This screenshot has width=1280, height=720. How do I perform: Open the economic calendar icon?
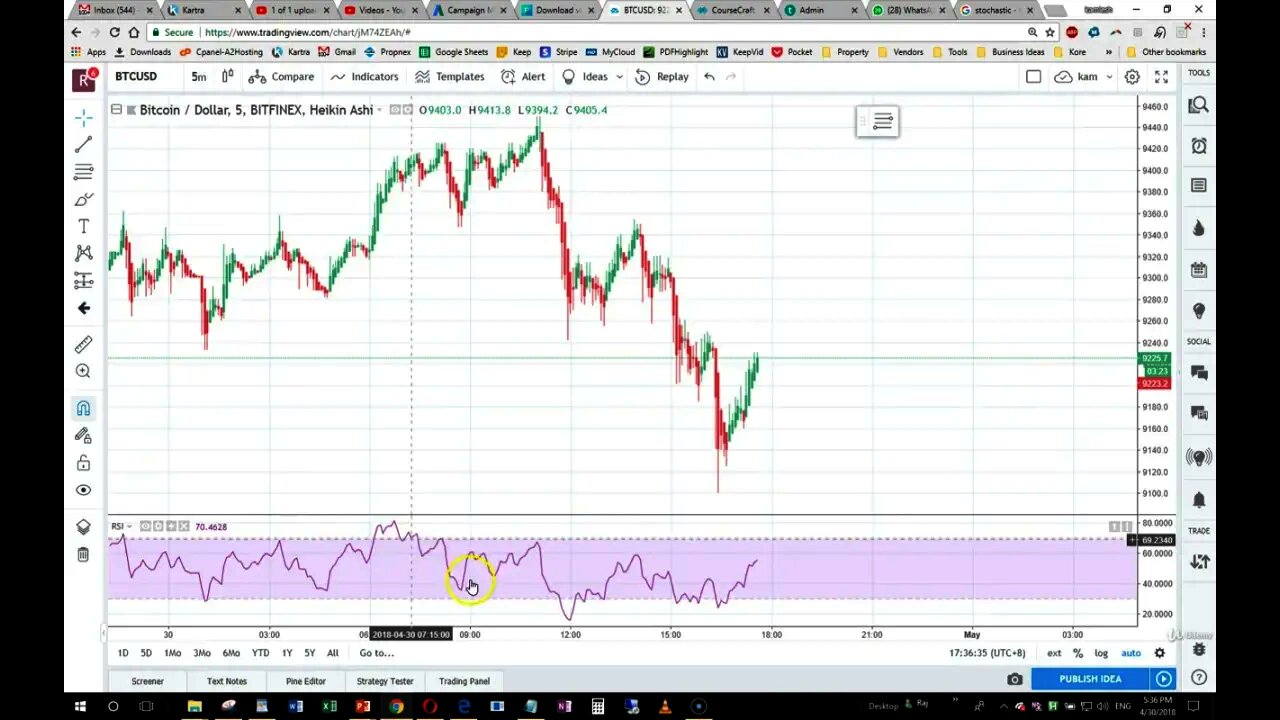click(x=1198, y=270)
